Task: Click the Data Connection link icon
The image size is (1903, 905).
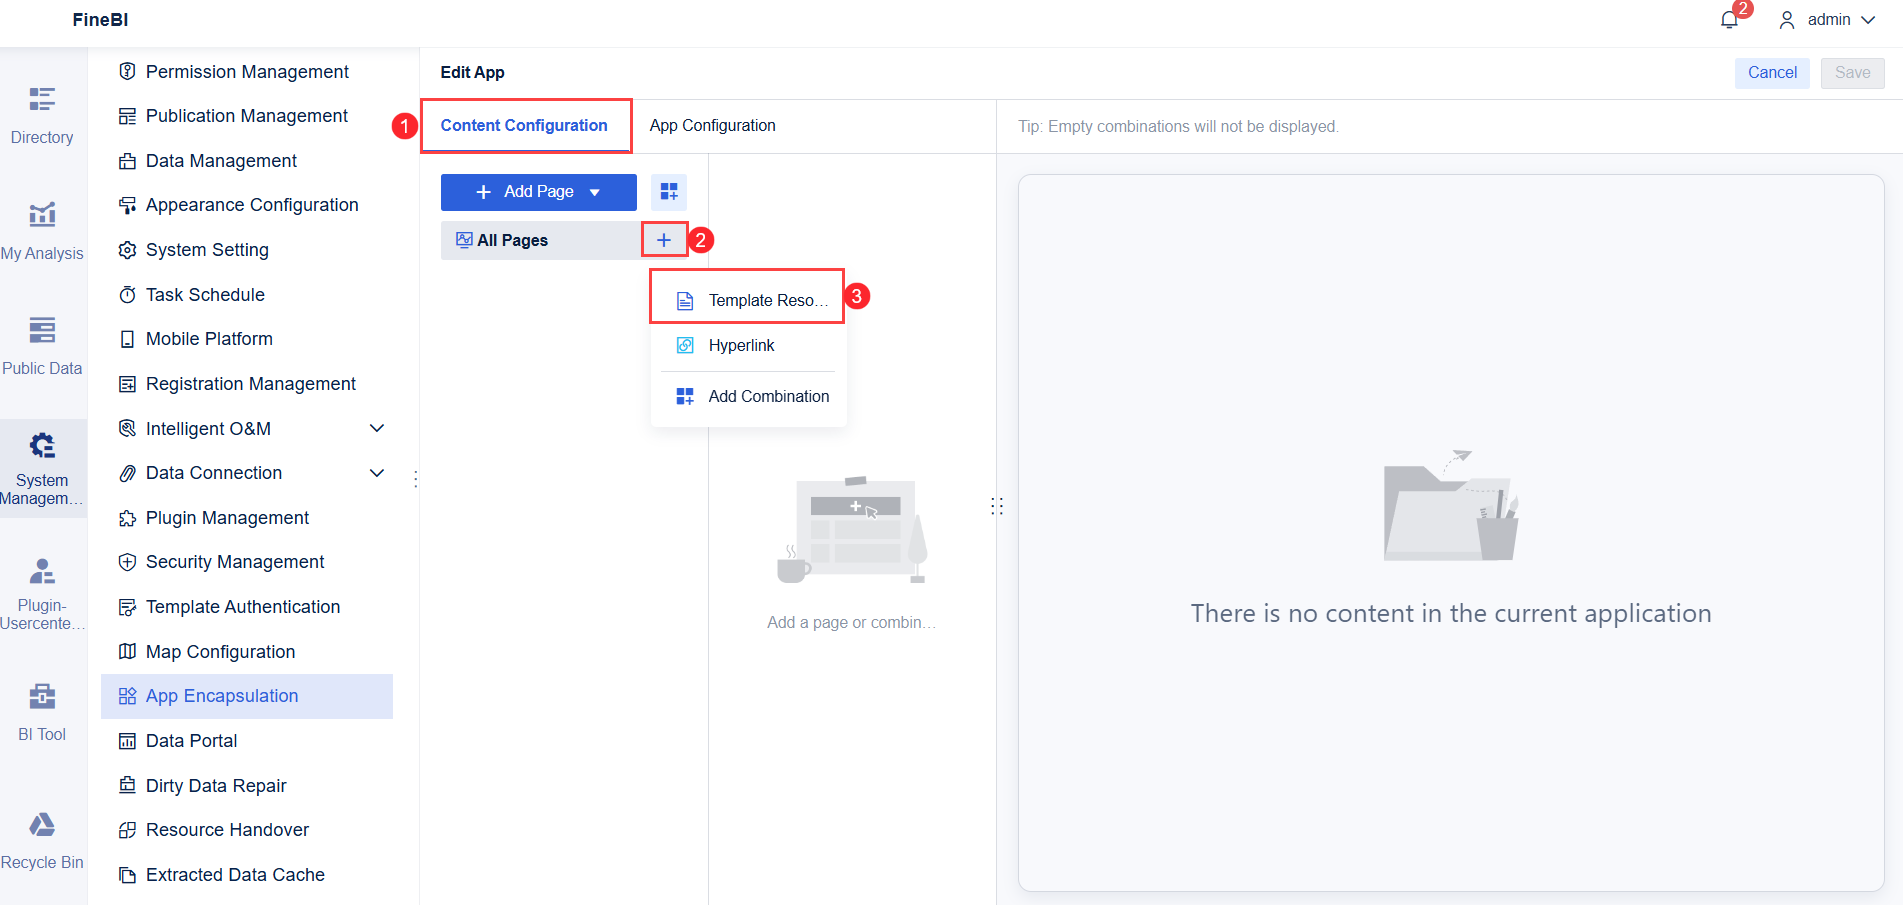Action: [127, 473]
